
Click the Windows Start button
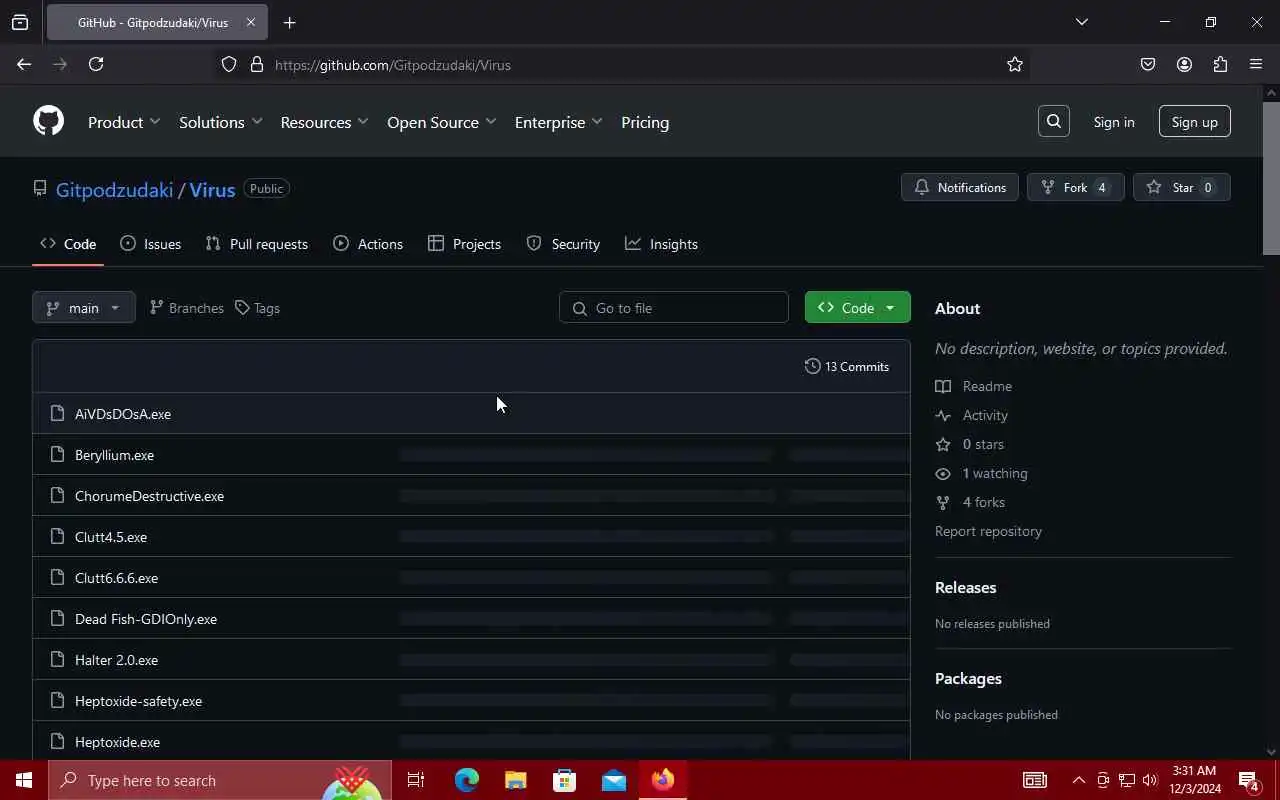24,780
